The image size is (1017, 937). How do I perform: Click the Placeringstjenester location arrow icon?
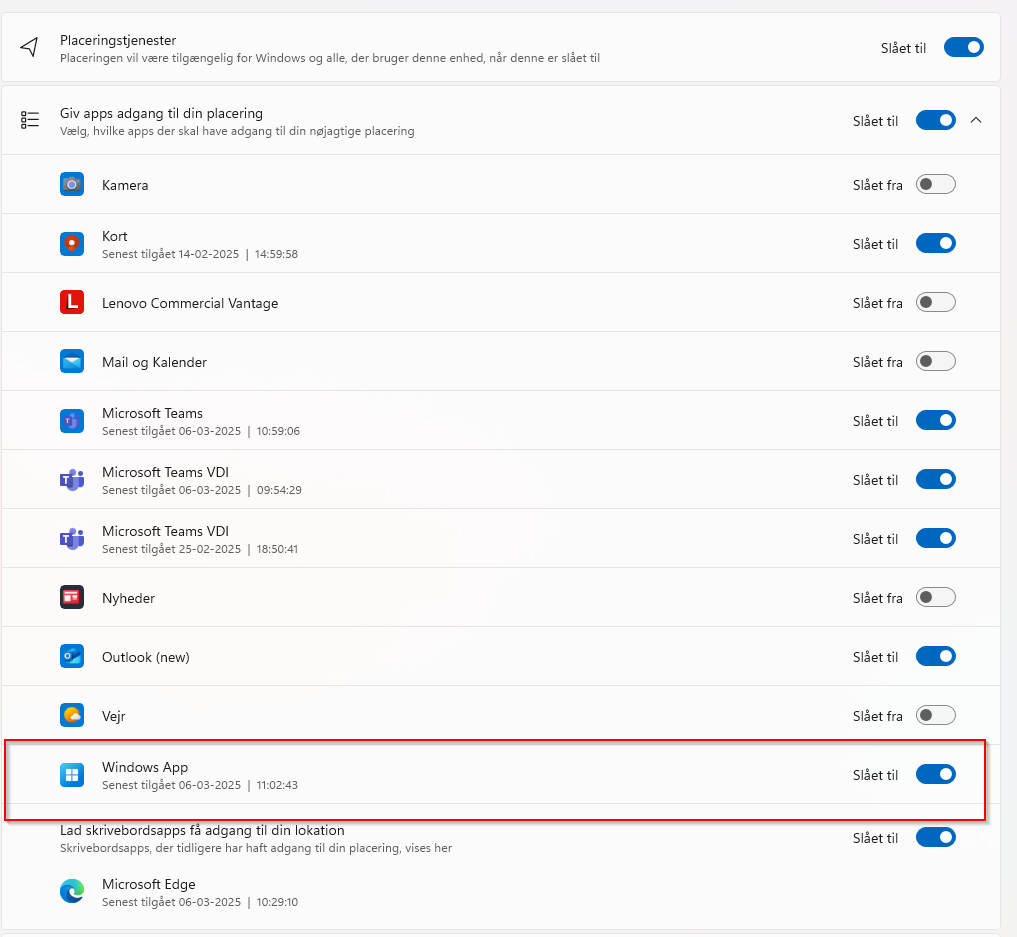coord(30,48)
